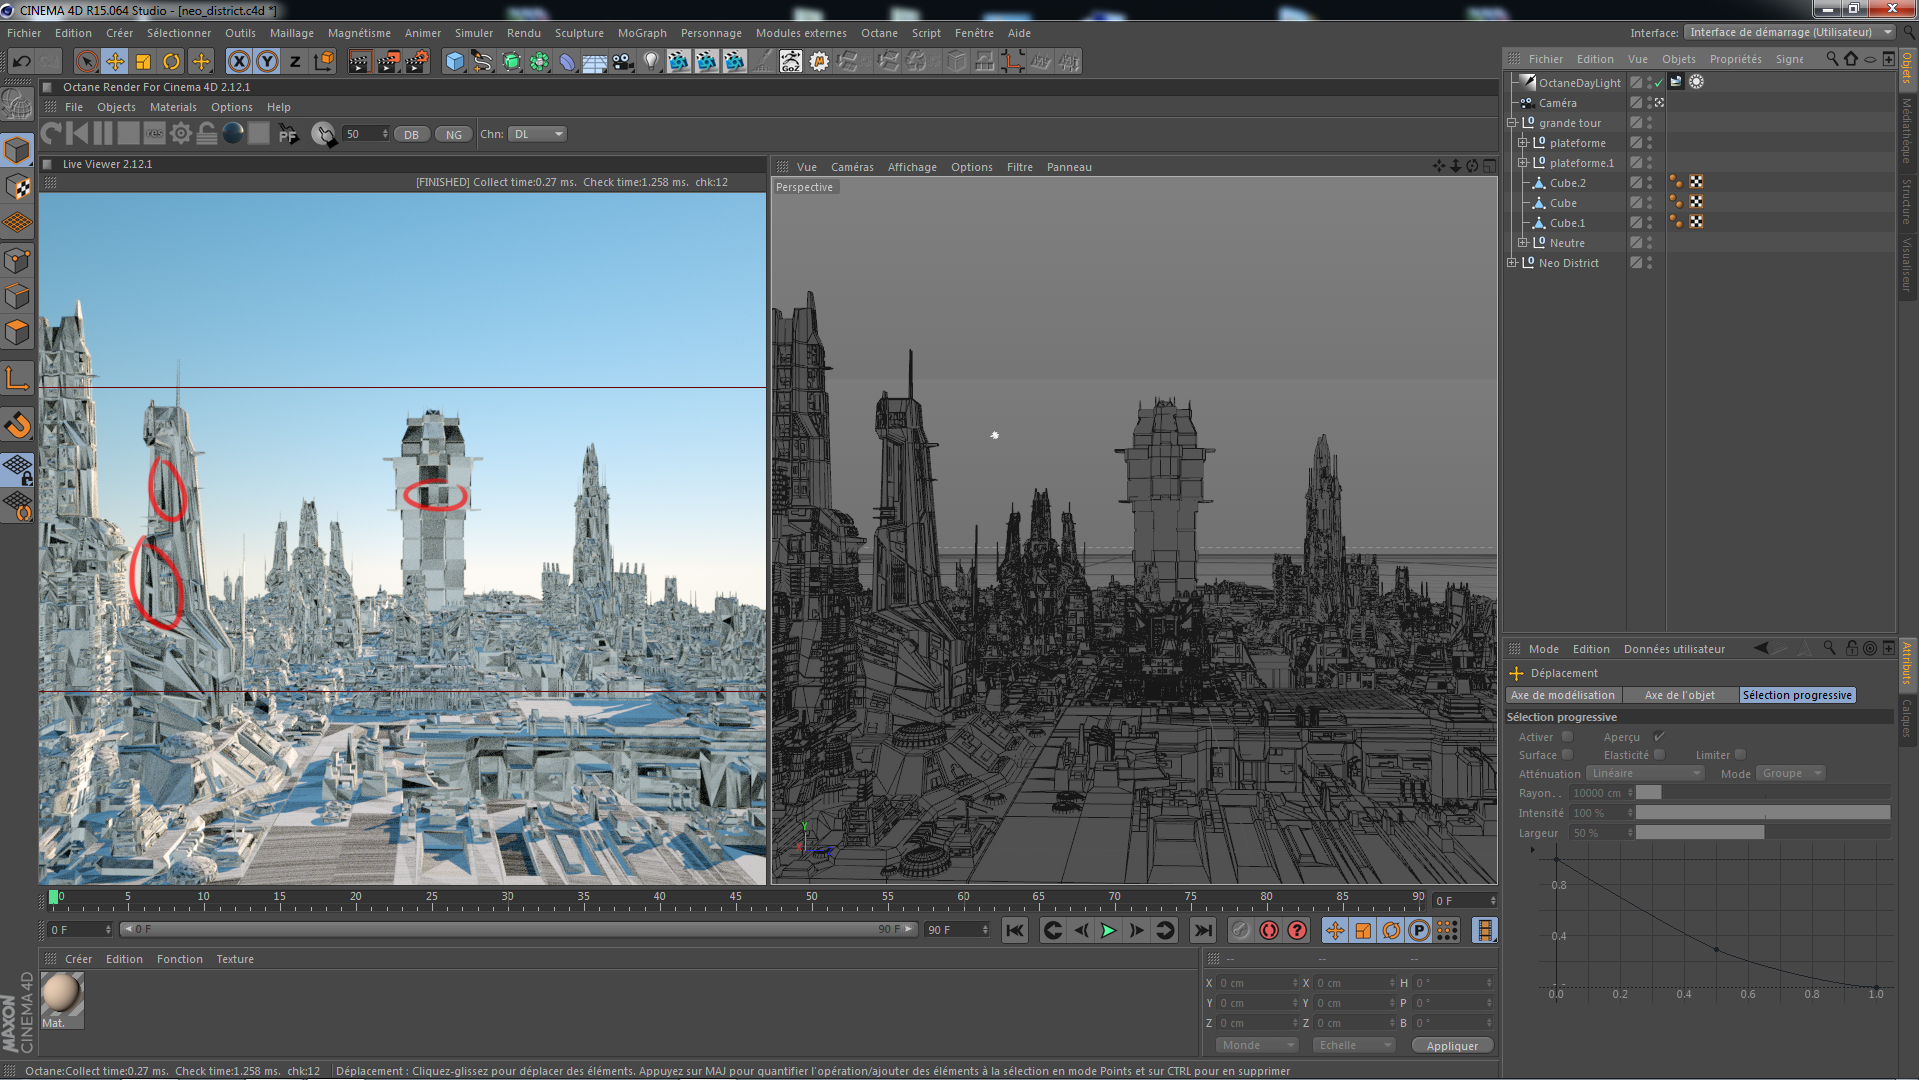
Task: Click the Octane lock resolution icon
Action: click(x=207, y=134)
